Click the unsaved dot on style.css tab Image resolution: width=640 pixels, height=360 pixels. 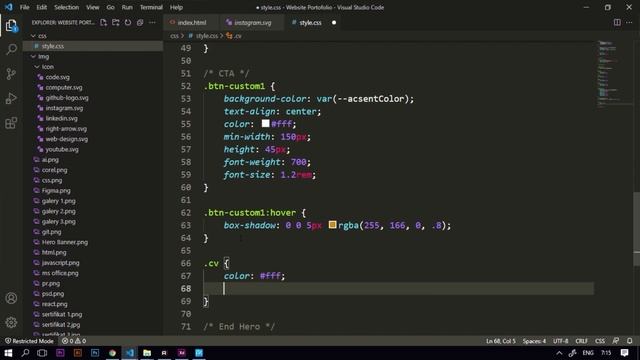[x=333, y=22]
